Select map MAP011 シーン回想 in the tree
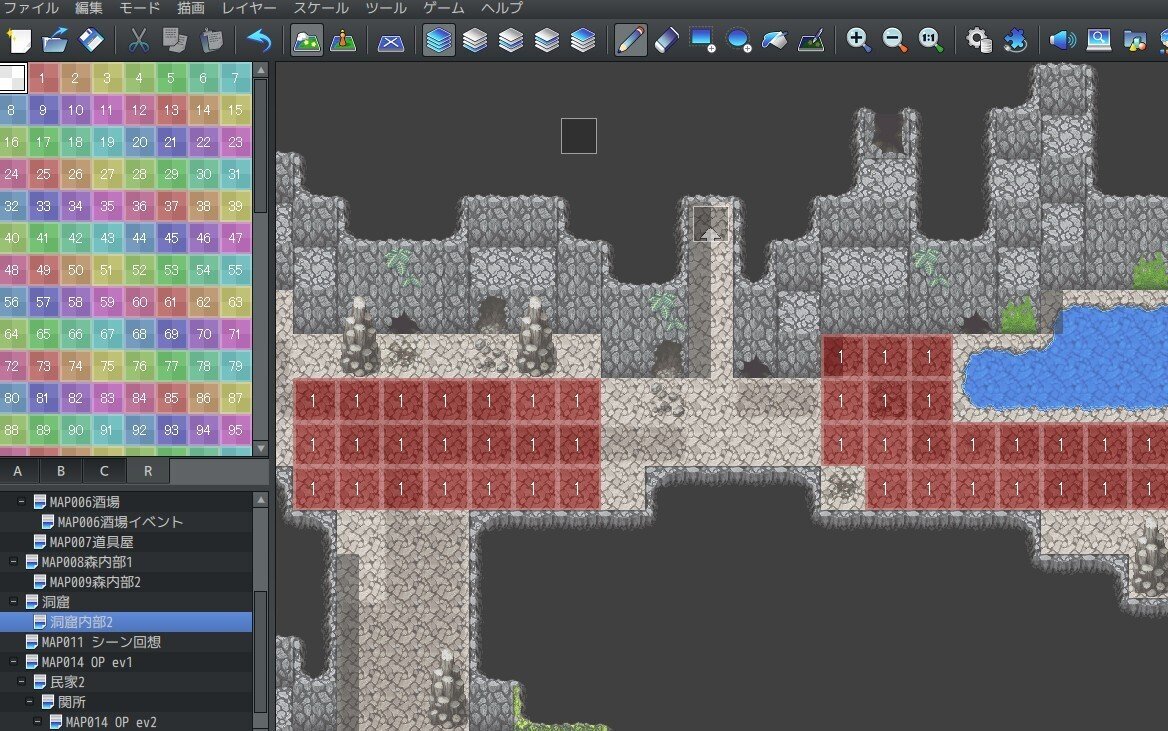The height and width of the screenshot is (731, 1168). (x=101, y=642)
